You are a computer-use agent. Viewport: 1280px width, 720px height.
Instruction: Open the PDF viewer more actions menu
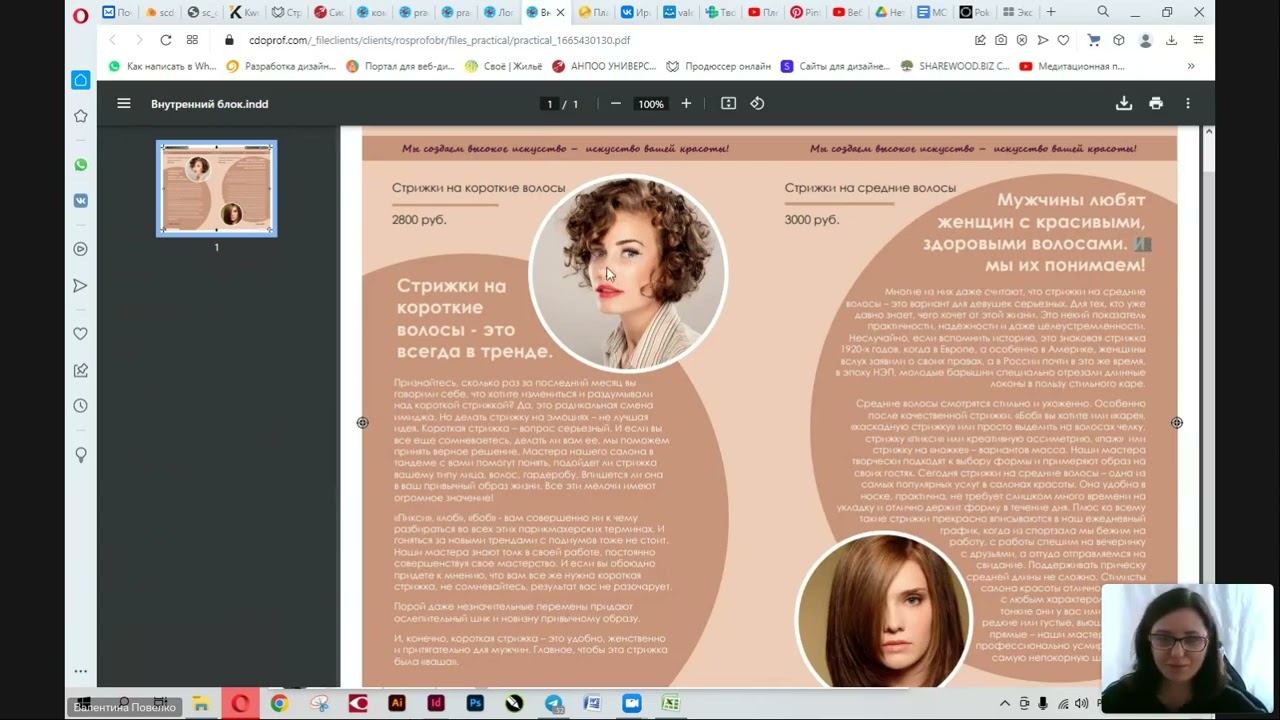pyautogui.click(x=1188, y=103)
